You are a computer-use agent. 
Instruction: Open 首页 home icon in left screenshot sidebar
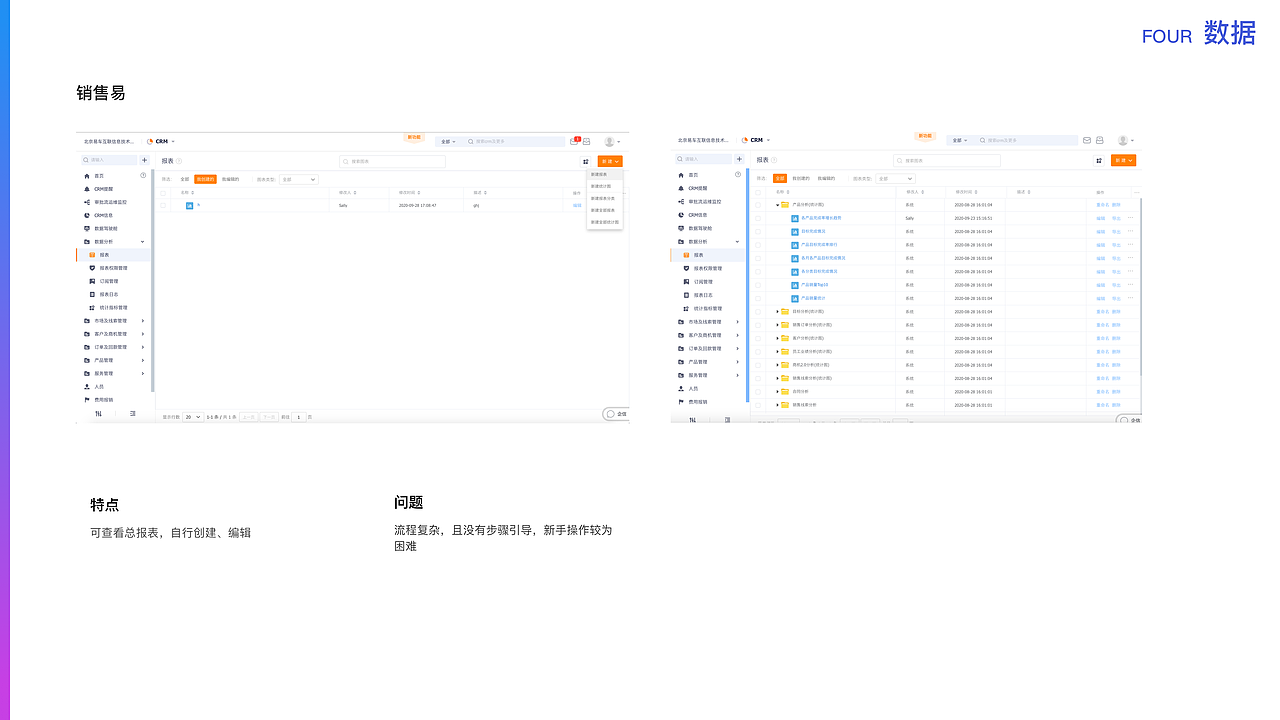87,176
